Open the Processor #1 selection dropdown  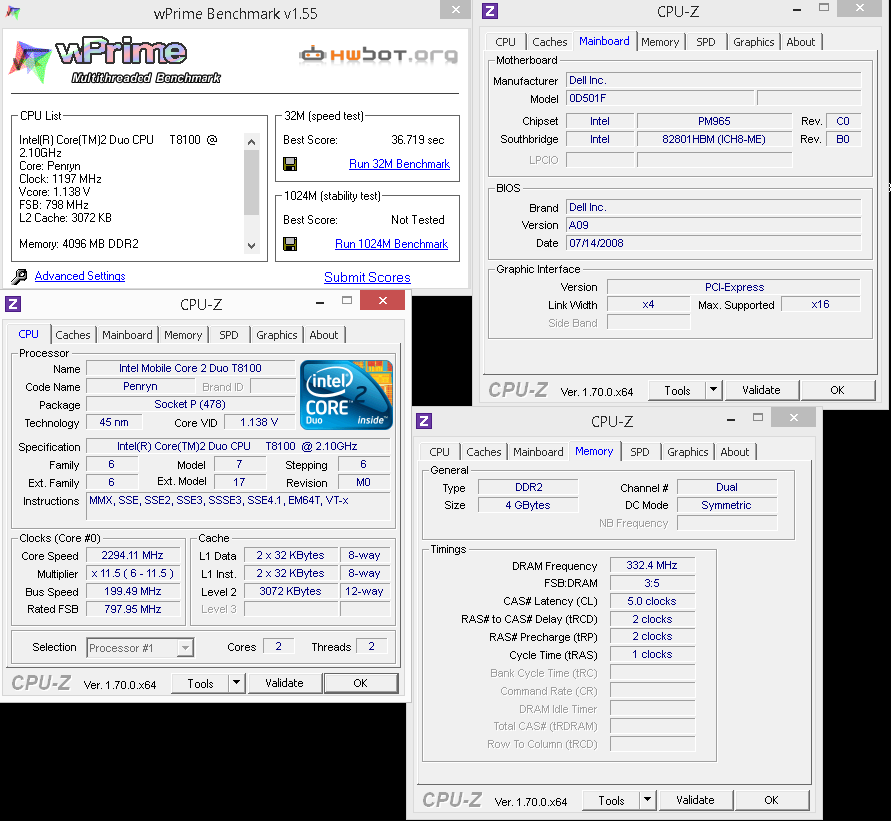(140, 648)
